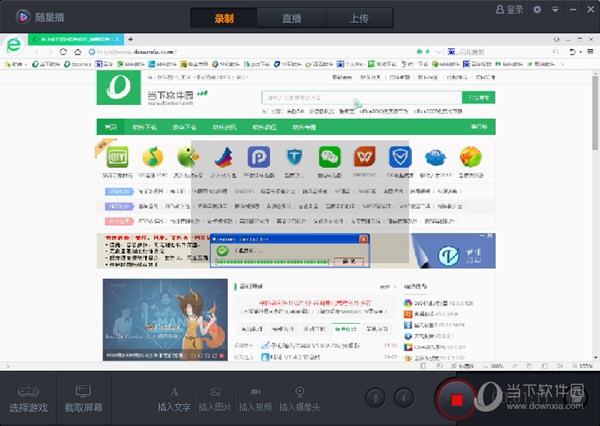The image size is (600, 426).
Task: Click the installer dialog cancel button
Action: pos(349,261)
